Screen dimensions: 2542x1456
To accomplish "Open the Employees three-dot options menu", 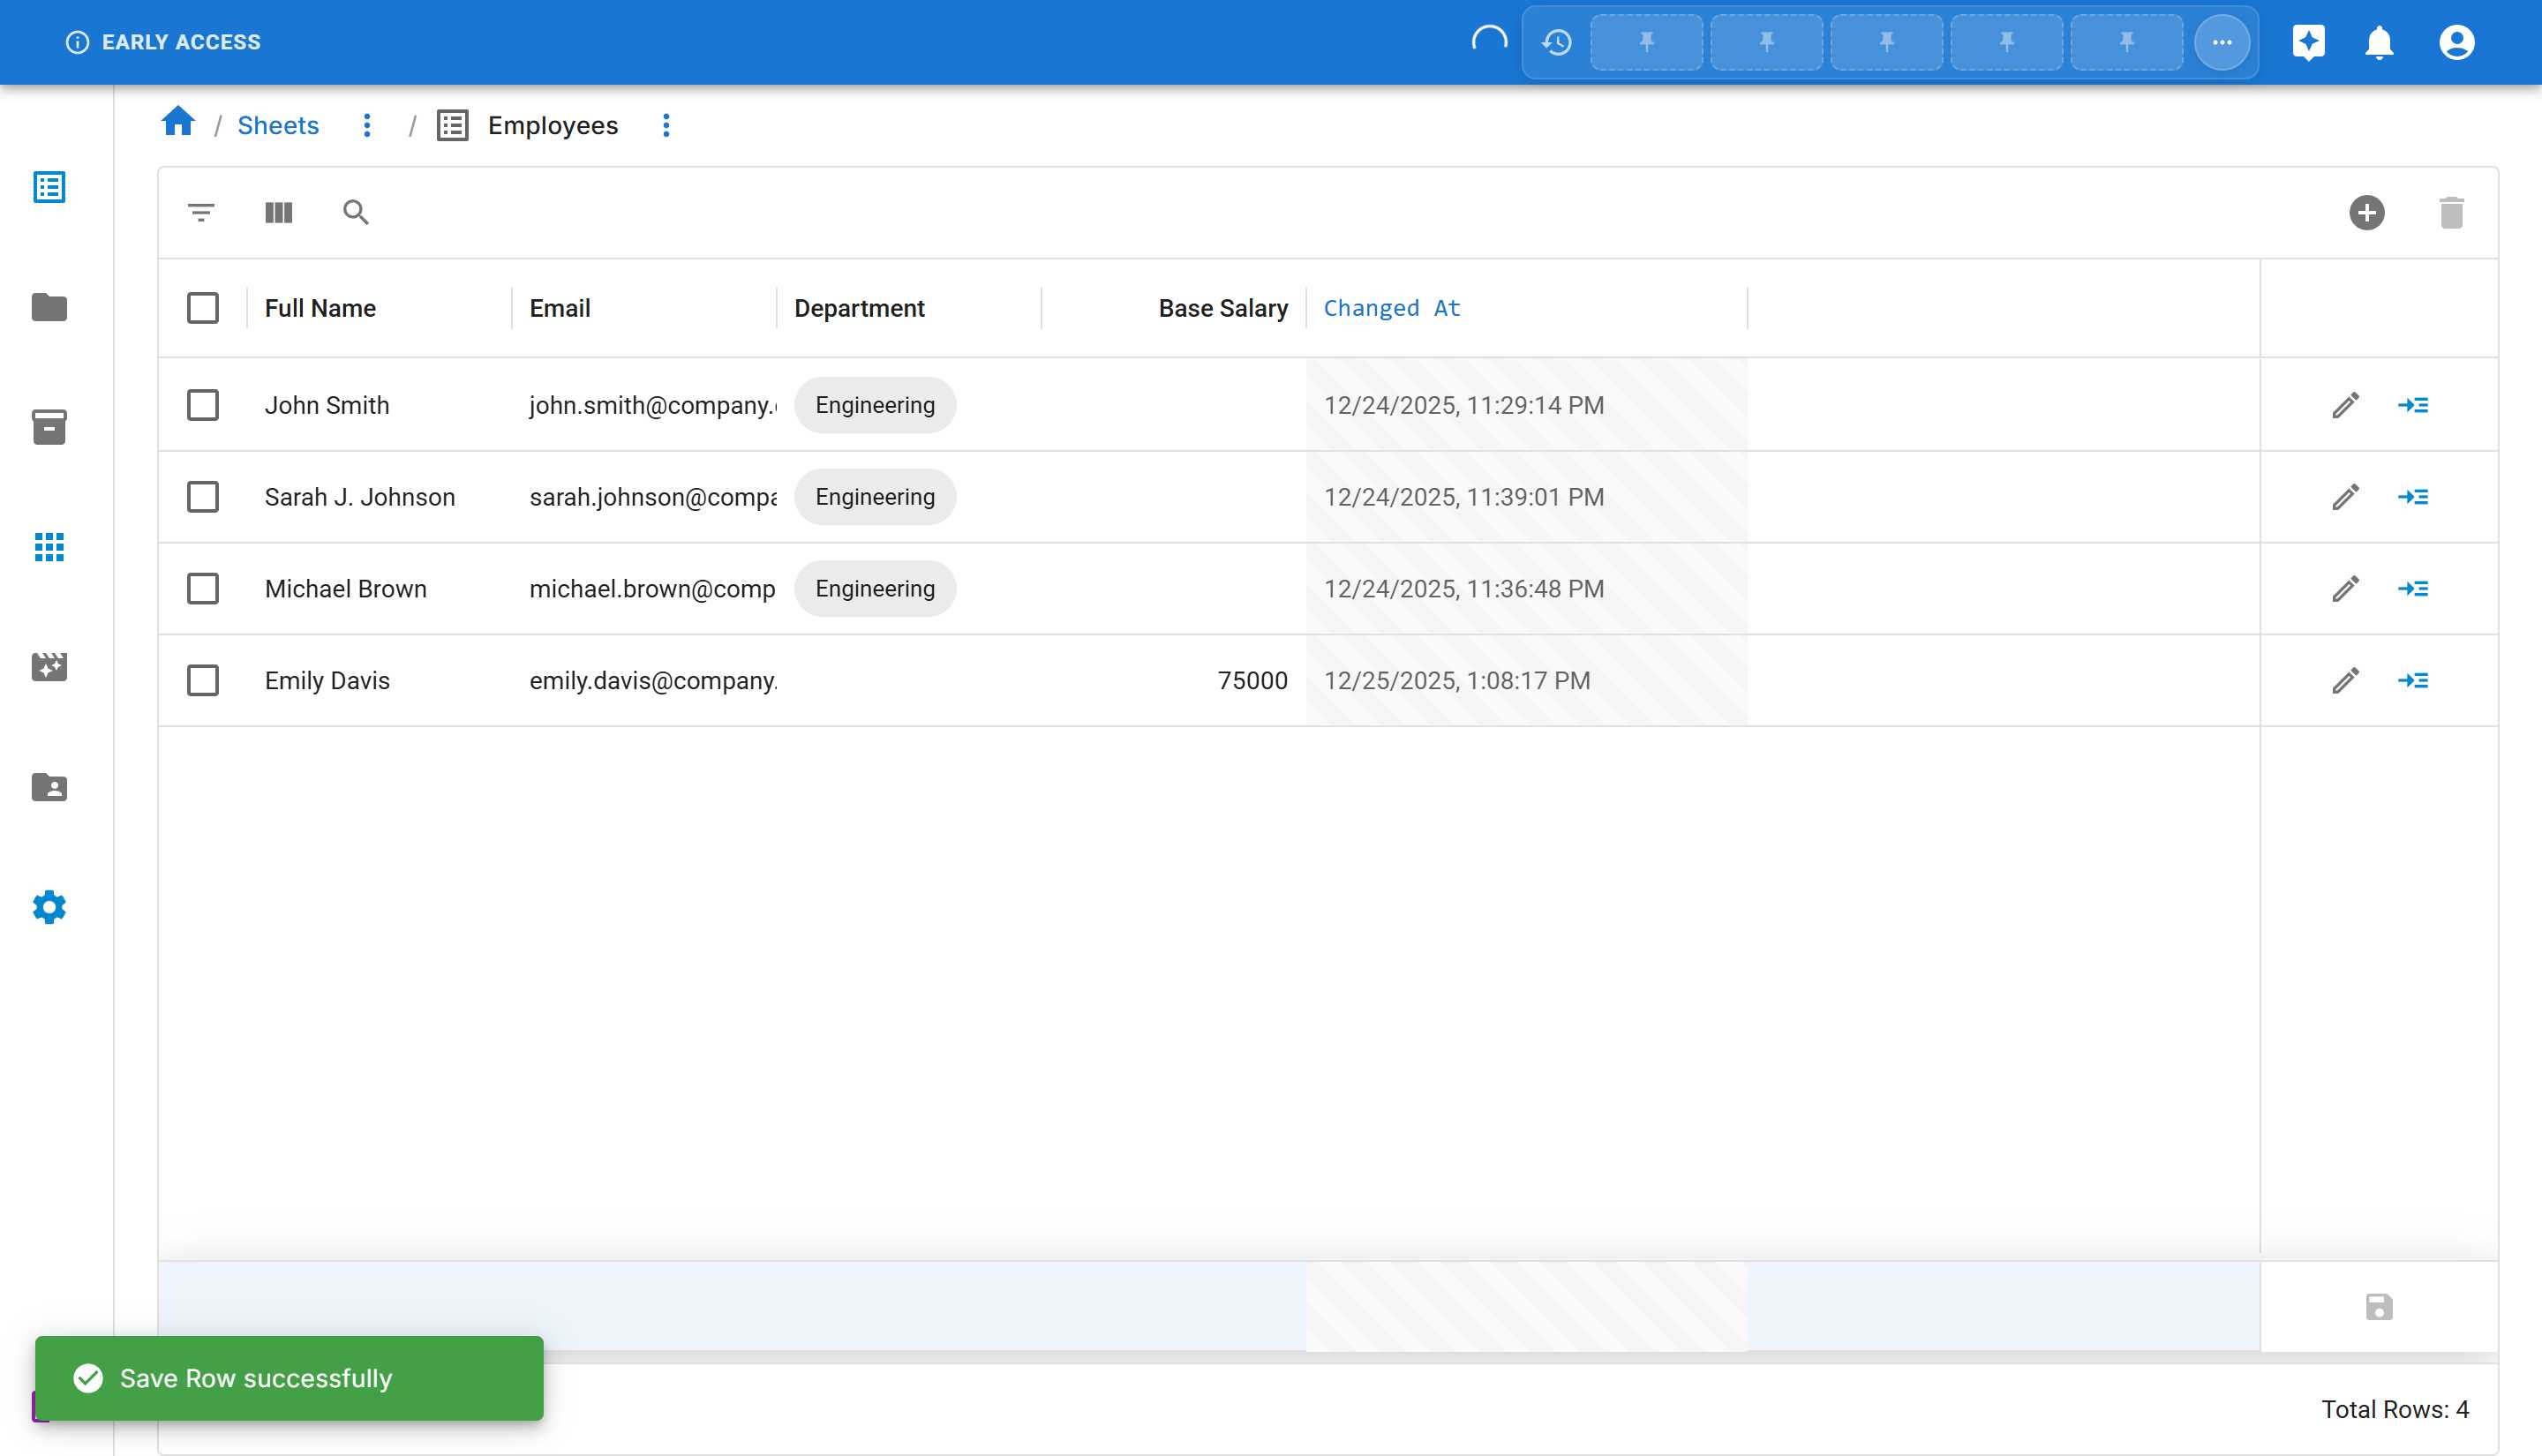I will [666, 125].
